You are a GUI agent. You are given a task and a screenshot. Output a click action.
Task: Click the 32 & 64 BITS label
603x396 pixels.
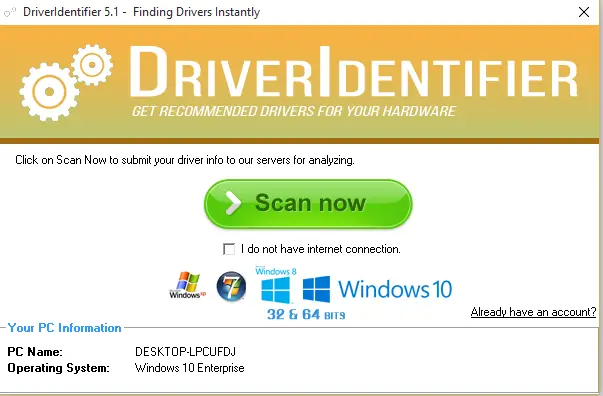[306, 314]
